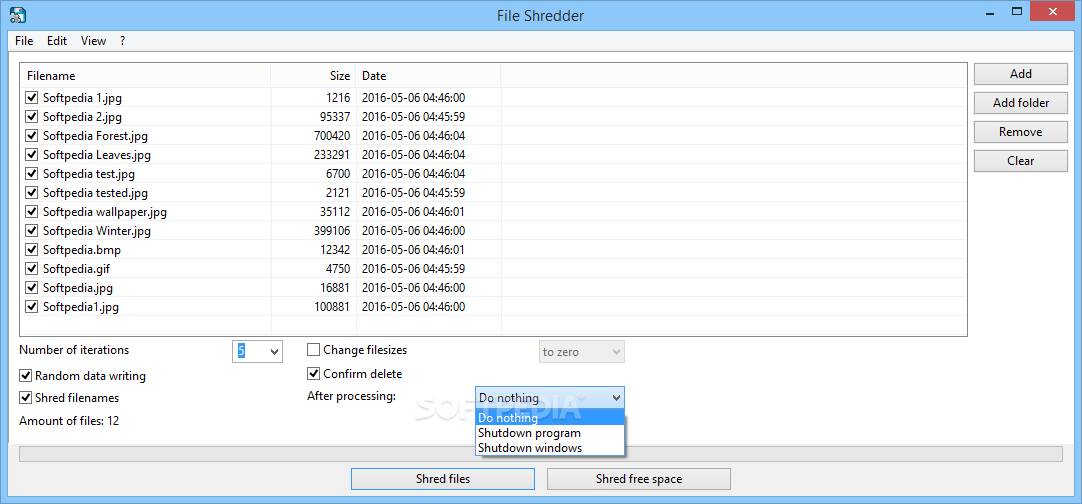Uncheck the Softpedia tested.jpg checkbox
Image resolution: width=1082 pixels, height=504 pixels.
tap(32, 193)
